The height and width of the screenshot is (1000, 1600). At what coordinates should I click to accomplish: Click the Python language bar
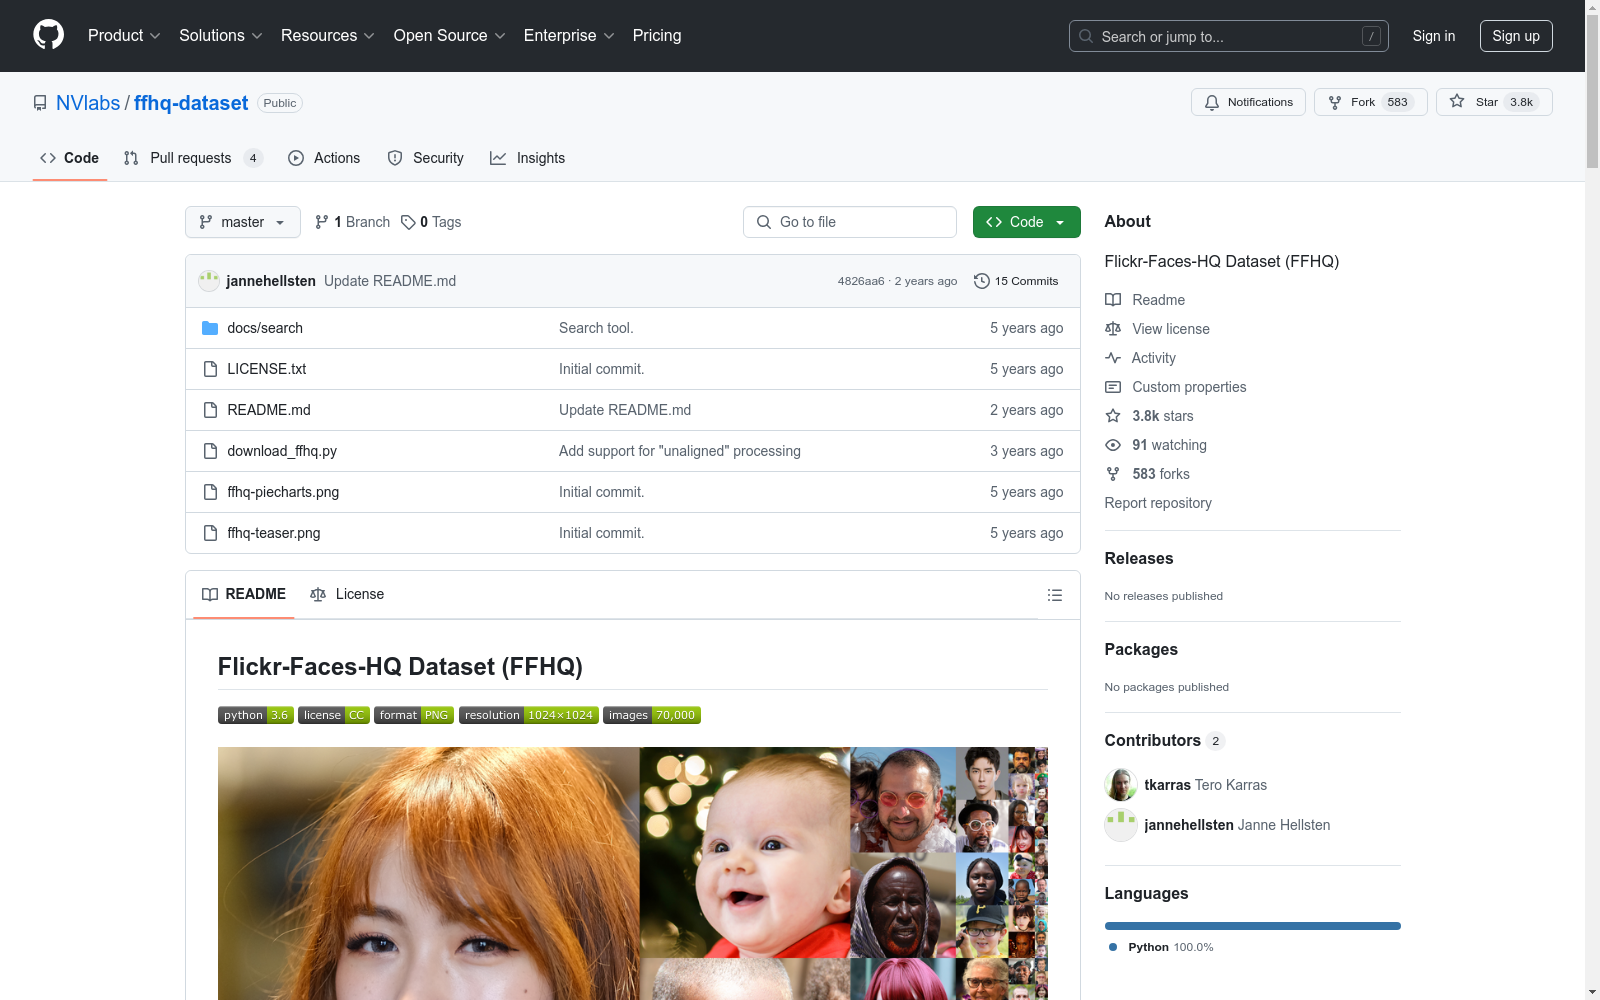pos(1253,926)
